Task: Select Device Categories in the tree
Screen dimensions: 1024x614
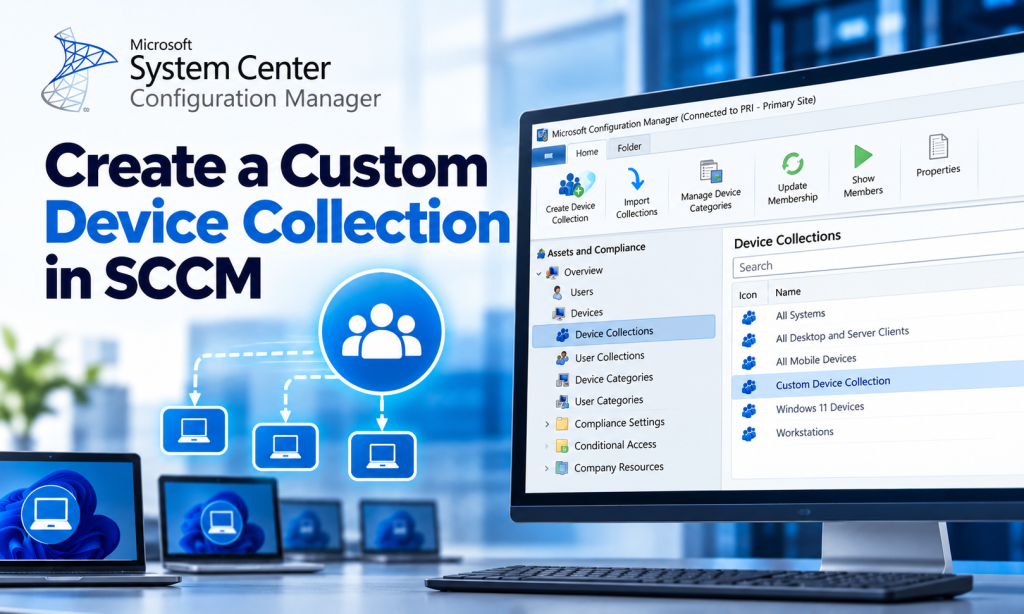Action: click(x=614, y=378)
